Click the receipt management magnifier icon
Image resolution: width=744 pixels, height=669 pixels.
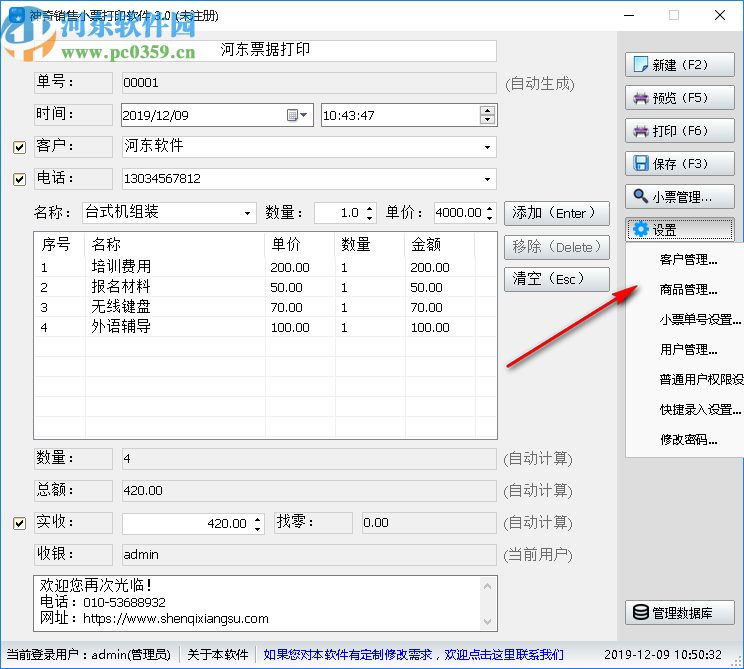tap(641, 196)
